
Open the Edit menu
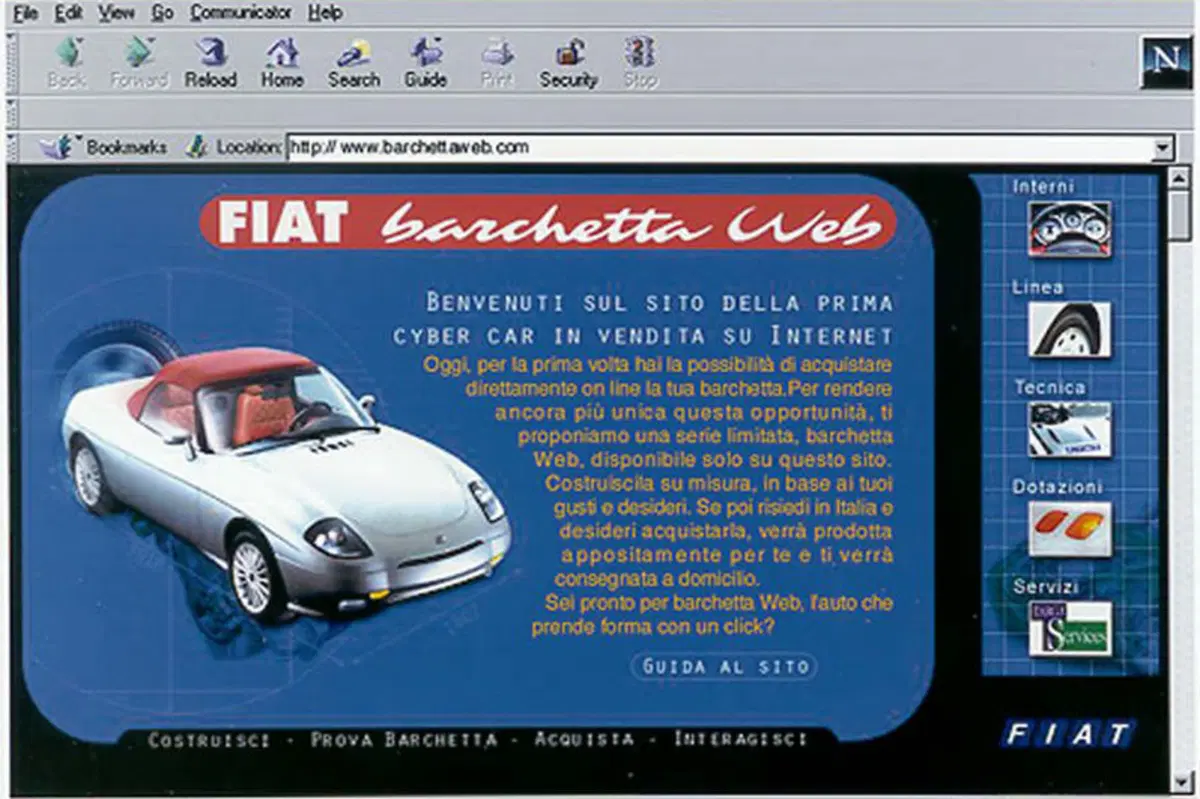(x=69, y=13)
